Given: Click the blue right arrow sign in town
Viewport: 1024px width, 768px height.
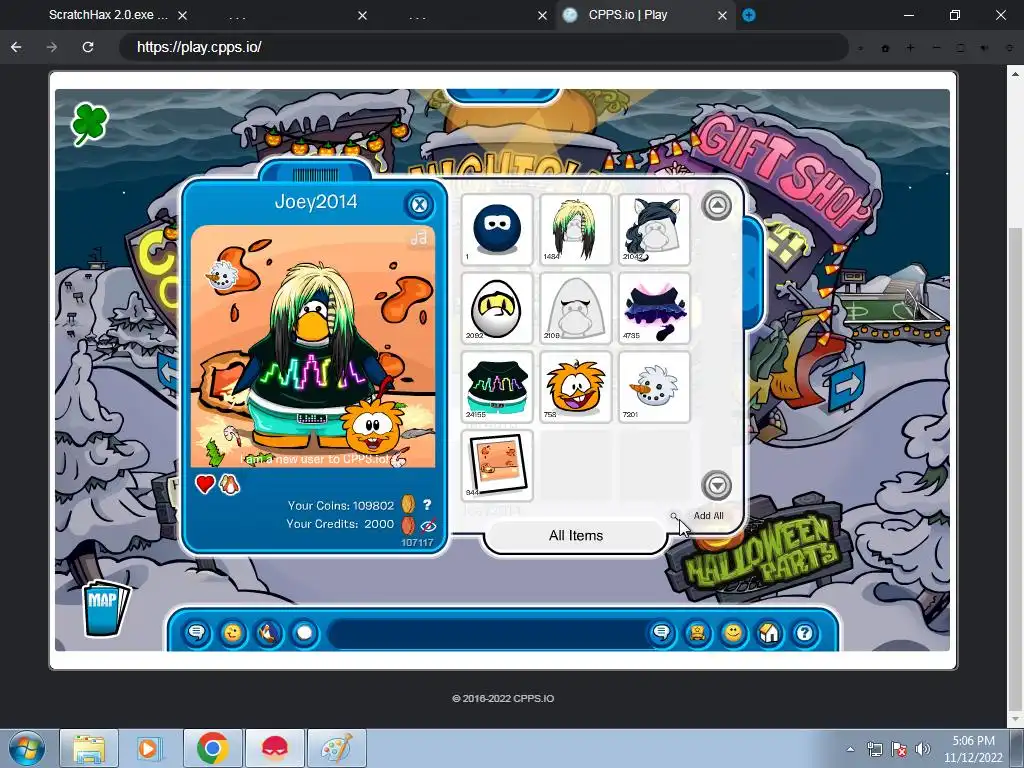Looking at the screenshot, I should pyautogui.click(x=847, y=387).
